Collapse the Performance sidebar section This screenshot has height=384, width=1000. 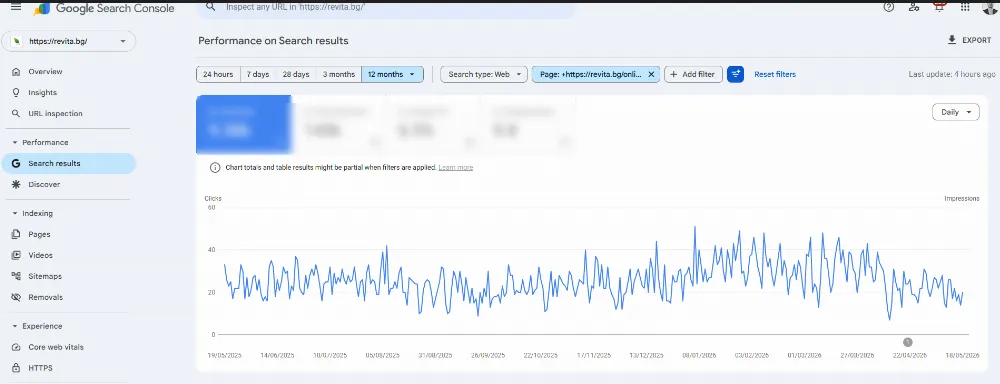click(x=40, y=142)
